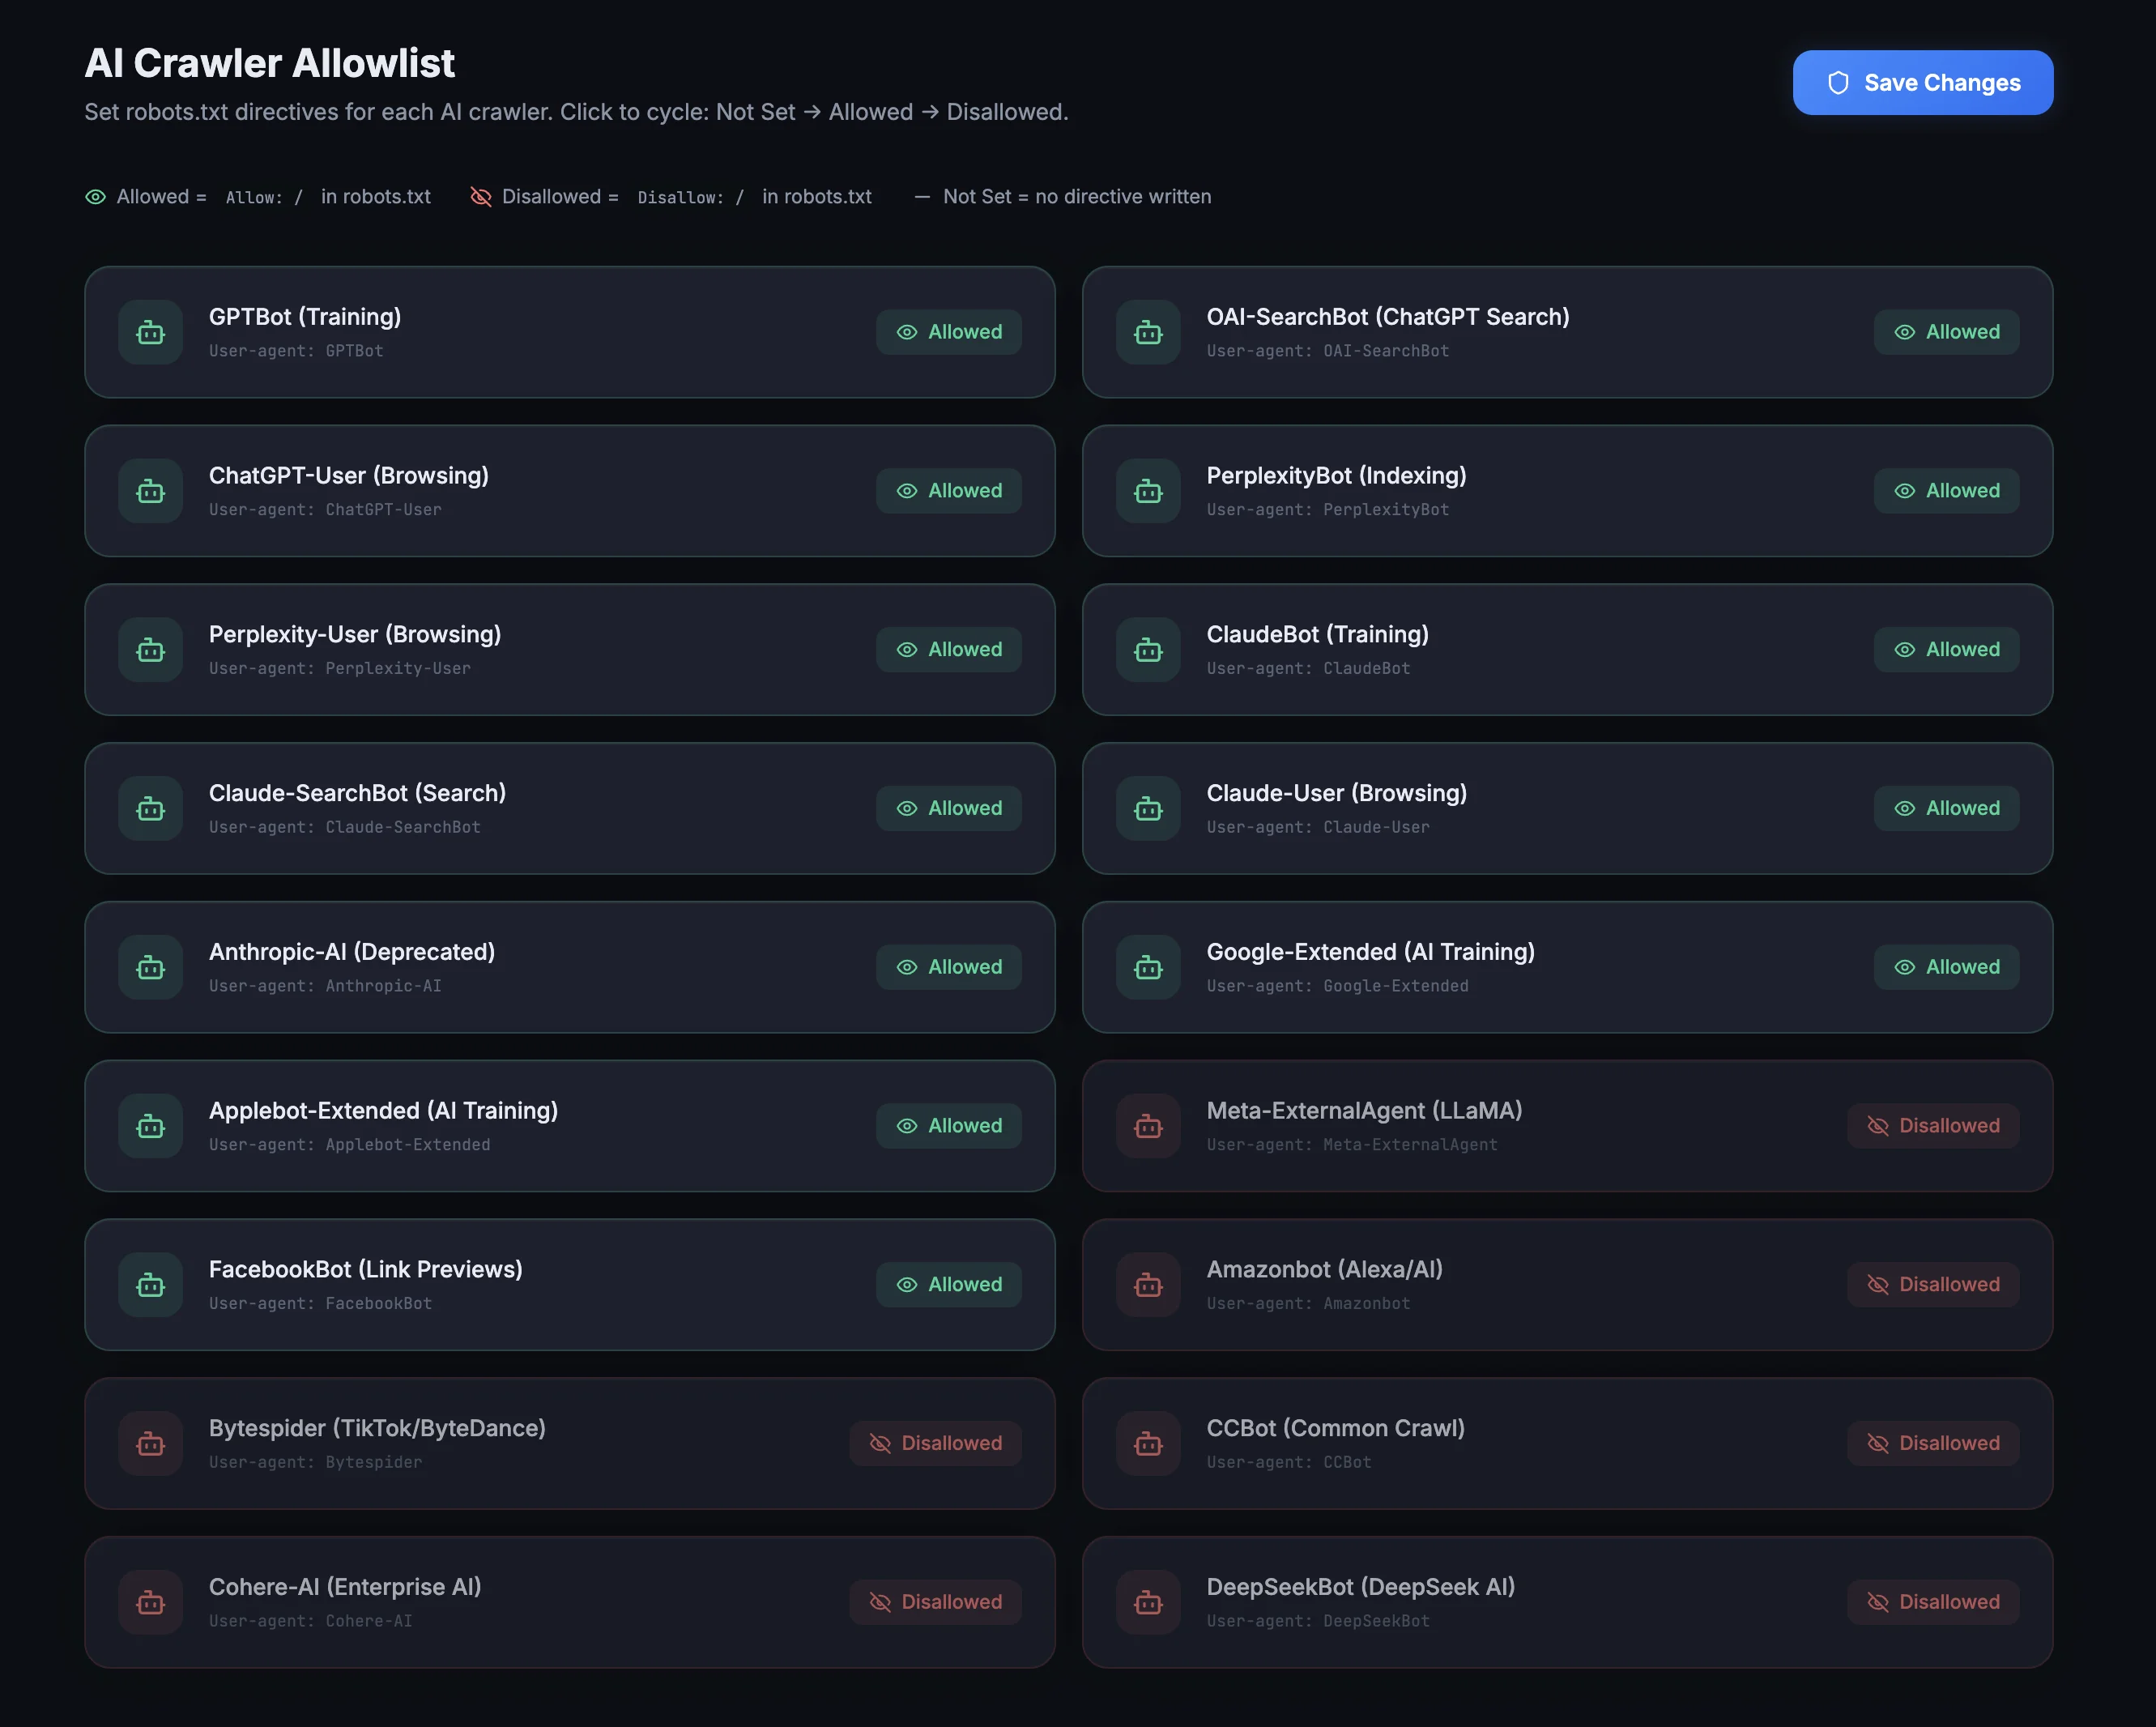The image size is (2156, 1727).
Task: Click the Meta-ExternalAgent robot icon
Action: [1147, 1126]
